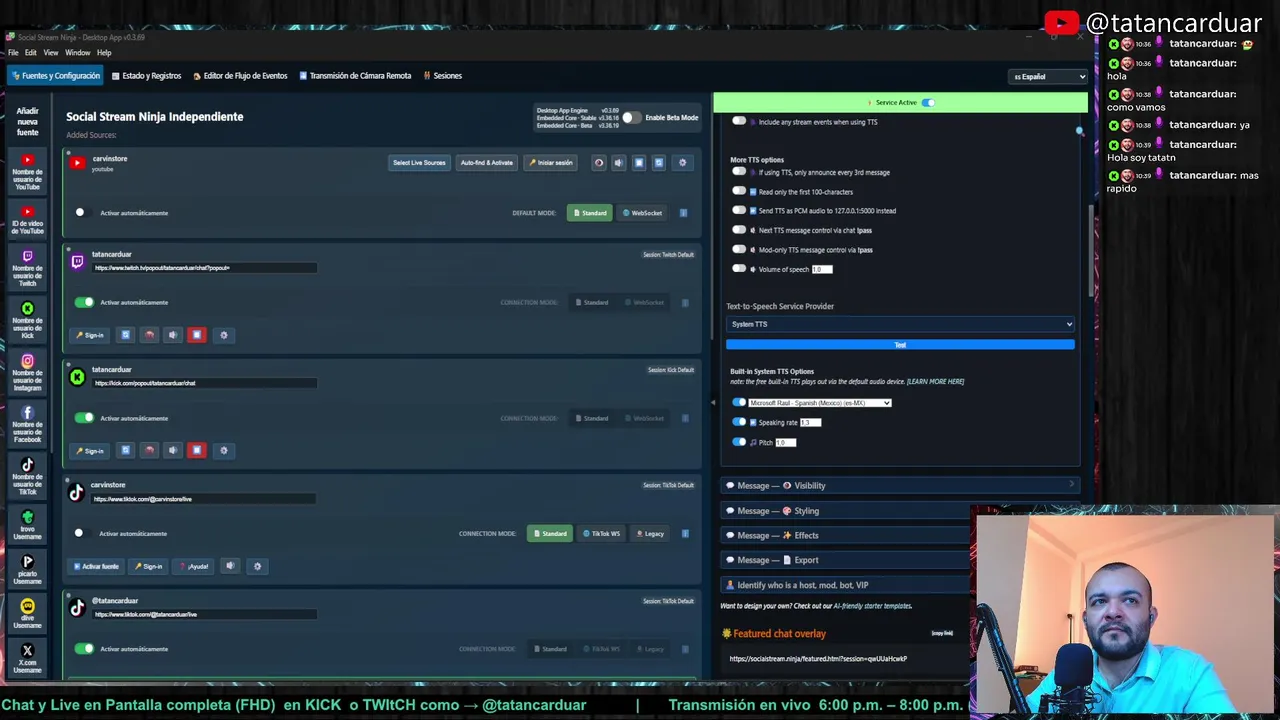Image resolution: width=1280 pixels, height=720 pixels.
Task: Toggle the Pitch option switch
Action: (x=739, y=442)
